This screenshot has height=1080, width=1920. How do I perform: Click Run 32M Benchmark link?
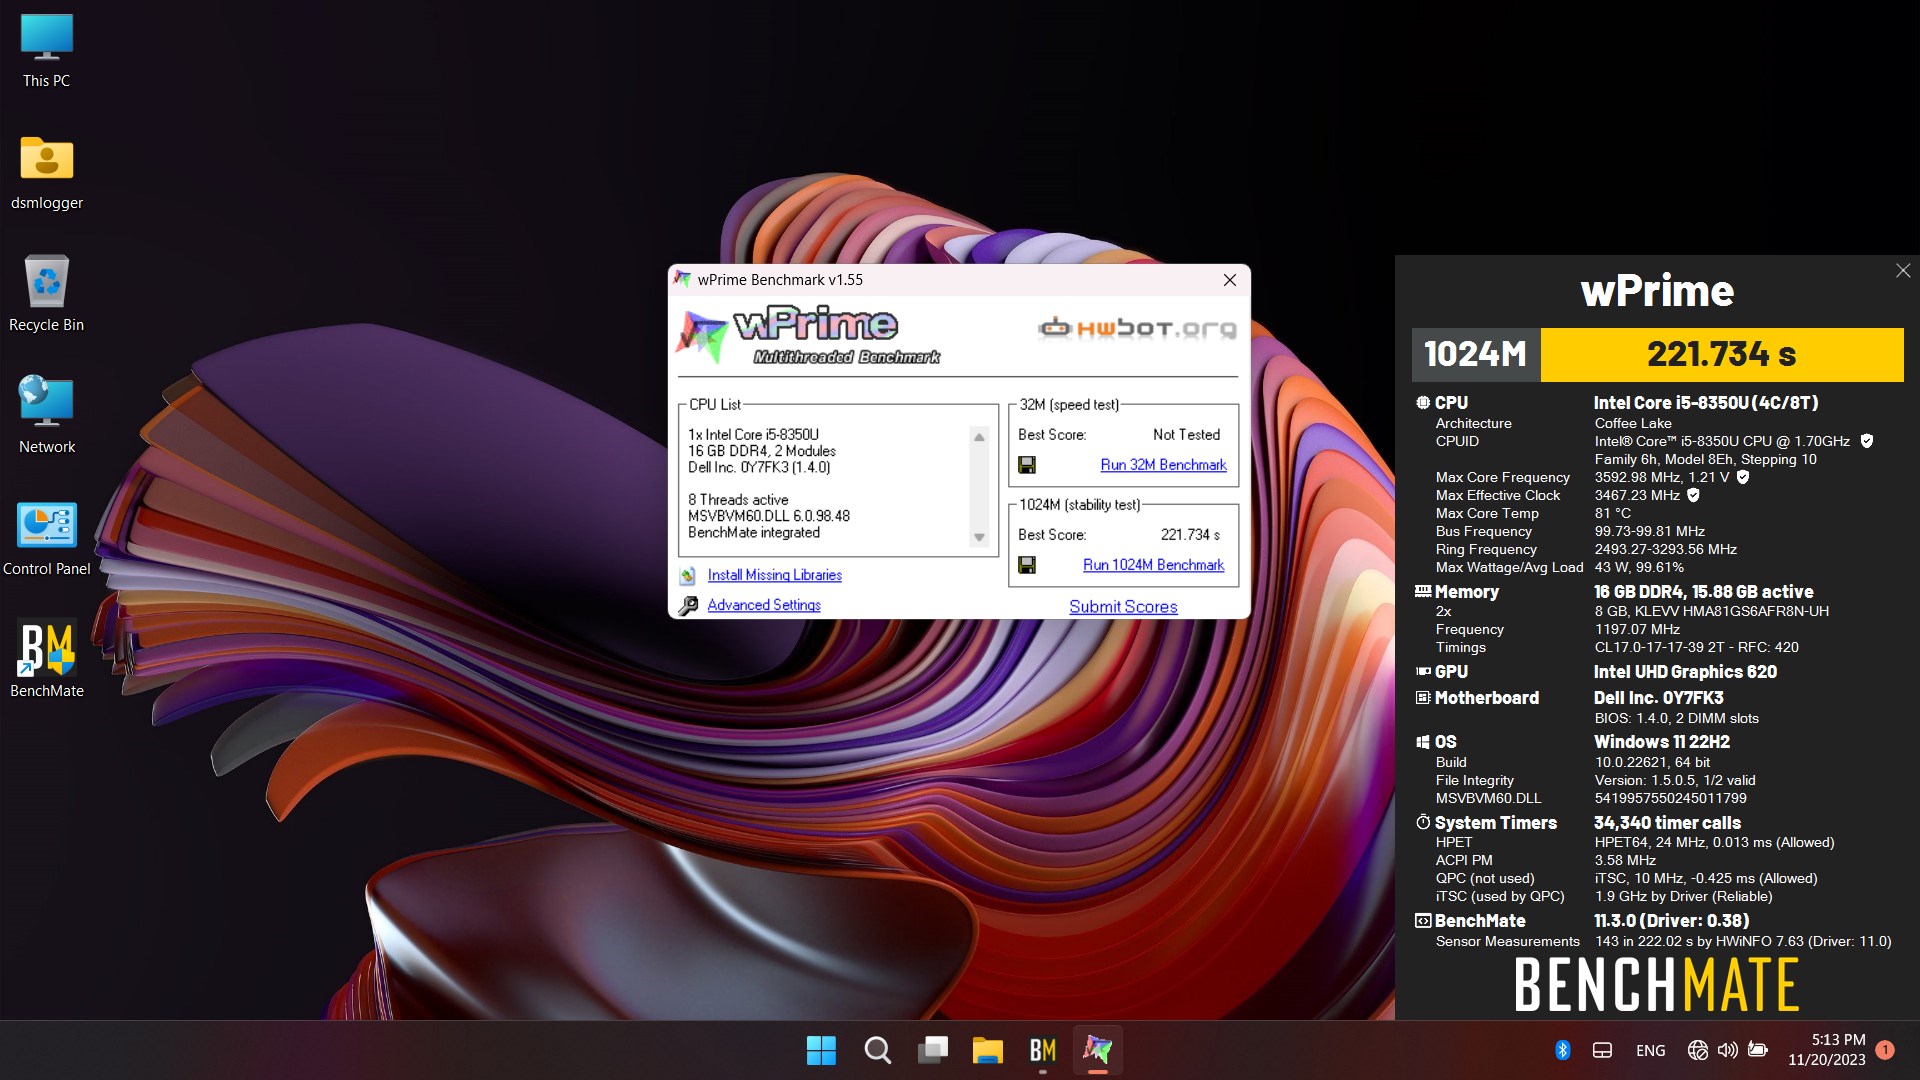(x=1163, y=465)
